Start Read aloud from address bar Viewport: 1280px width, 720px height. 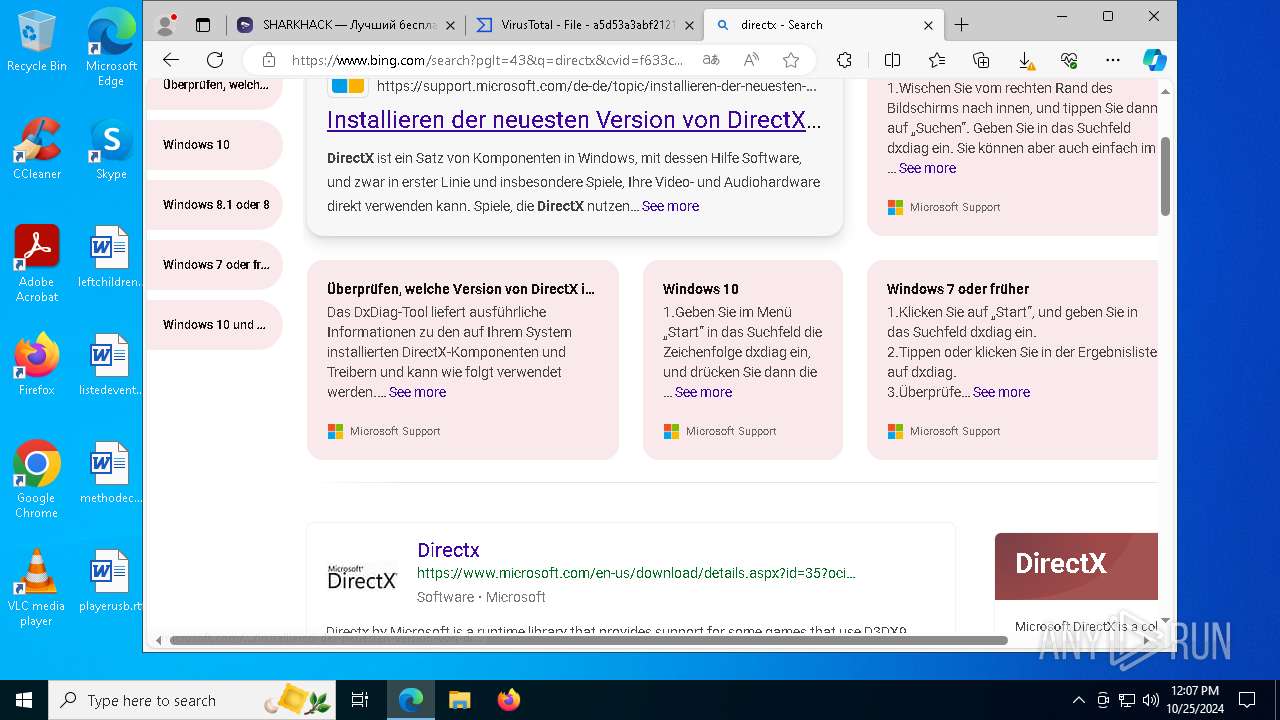click(x=751, y=60)
